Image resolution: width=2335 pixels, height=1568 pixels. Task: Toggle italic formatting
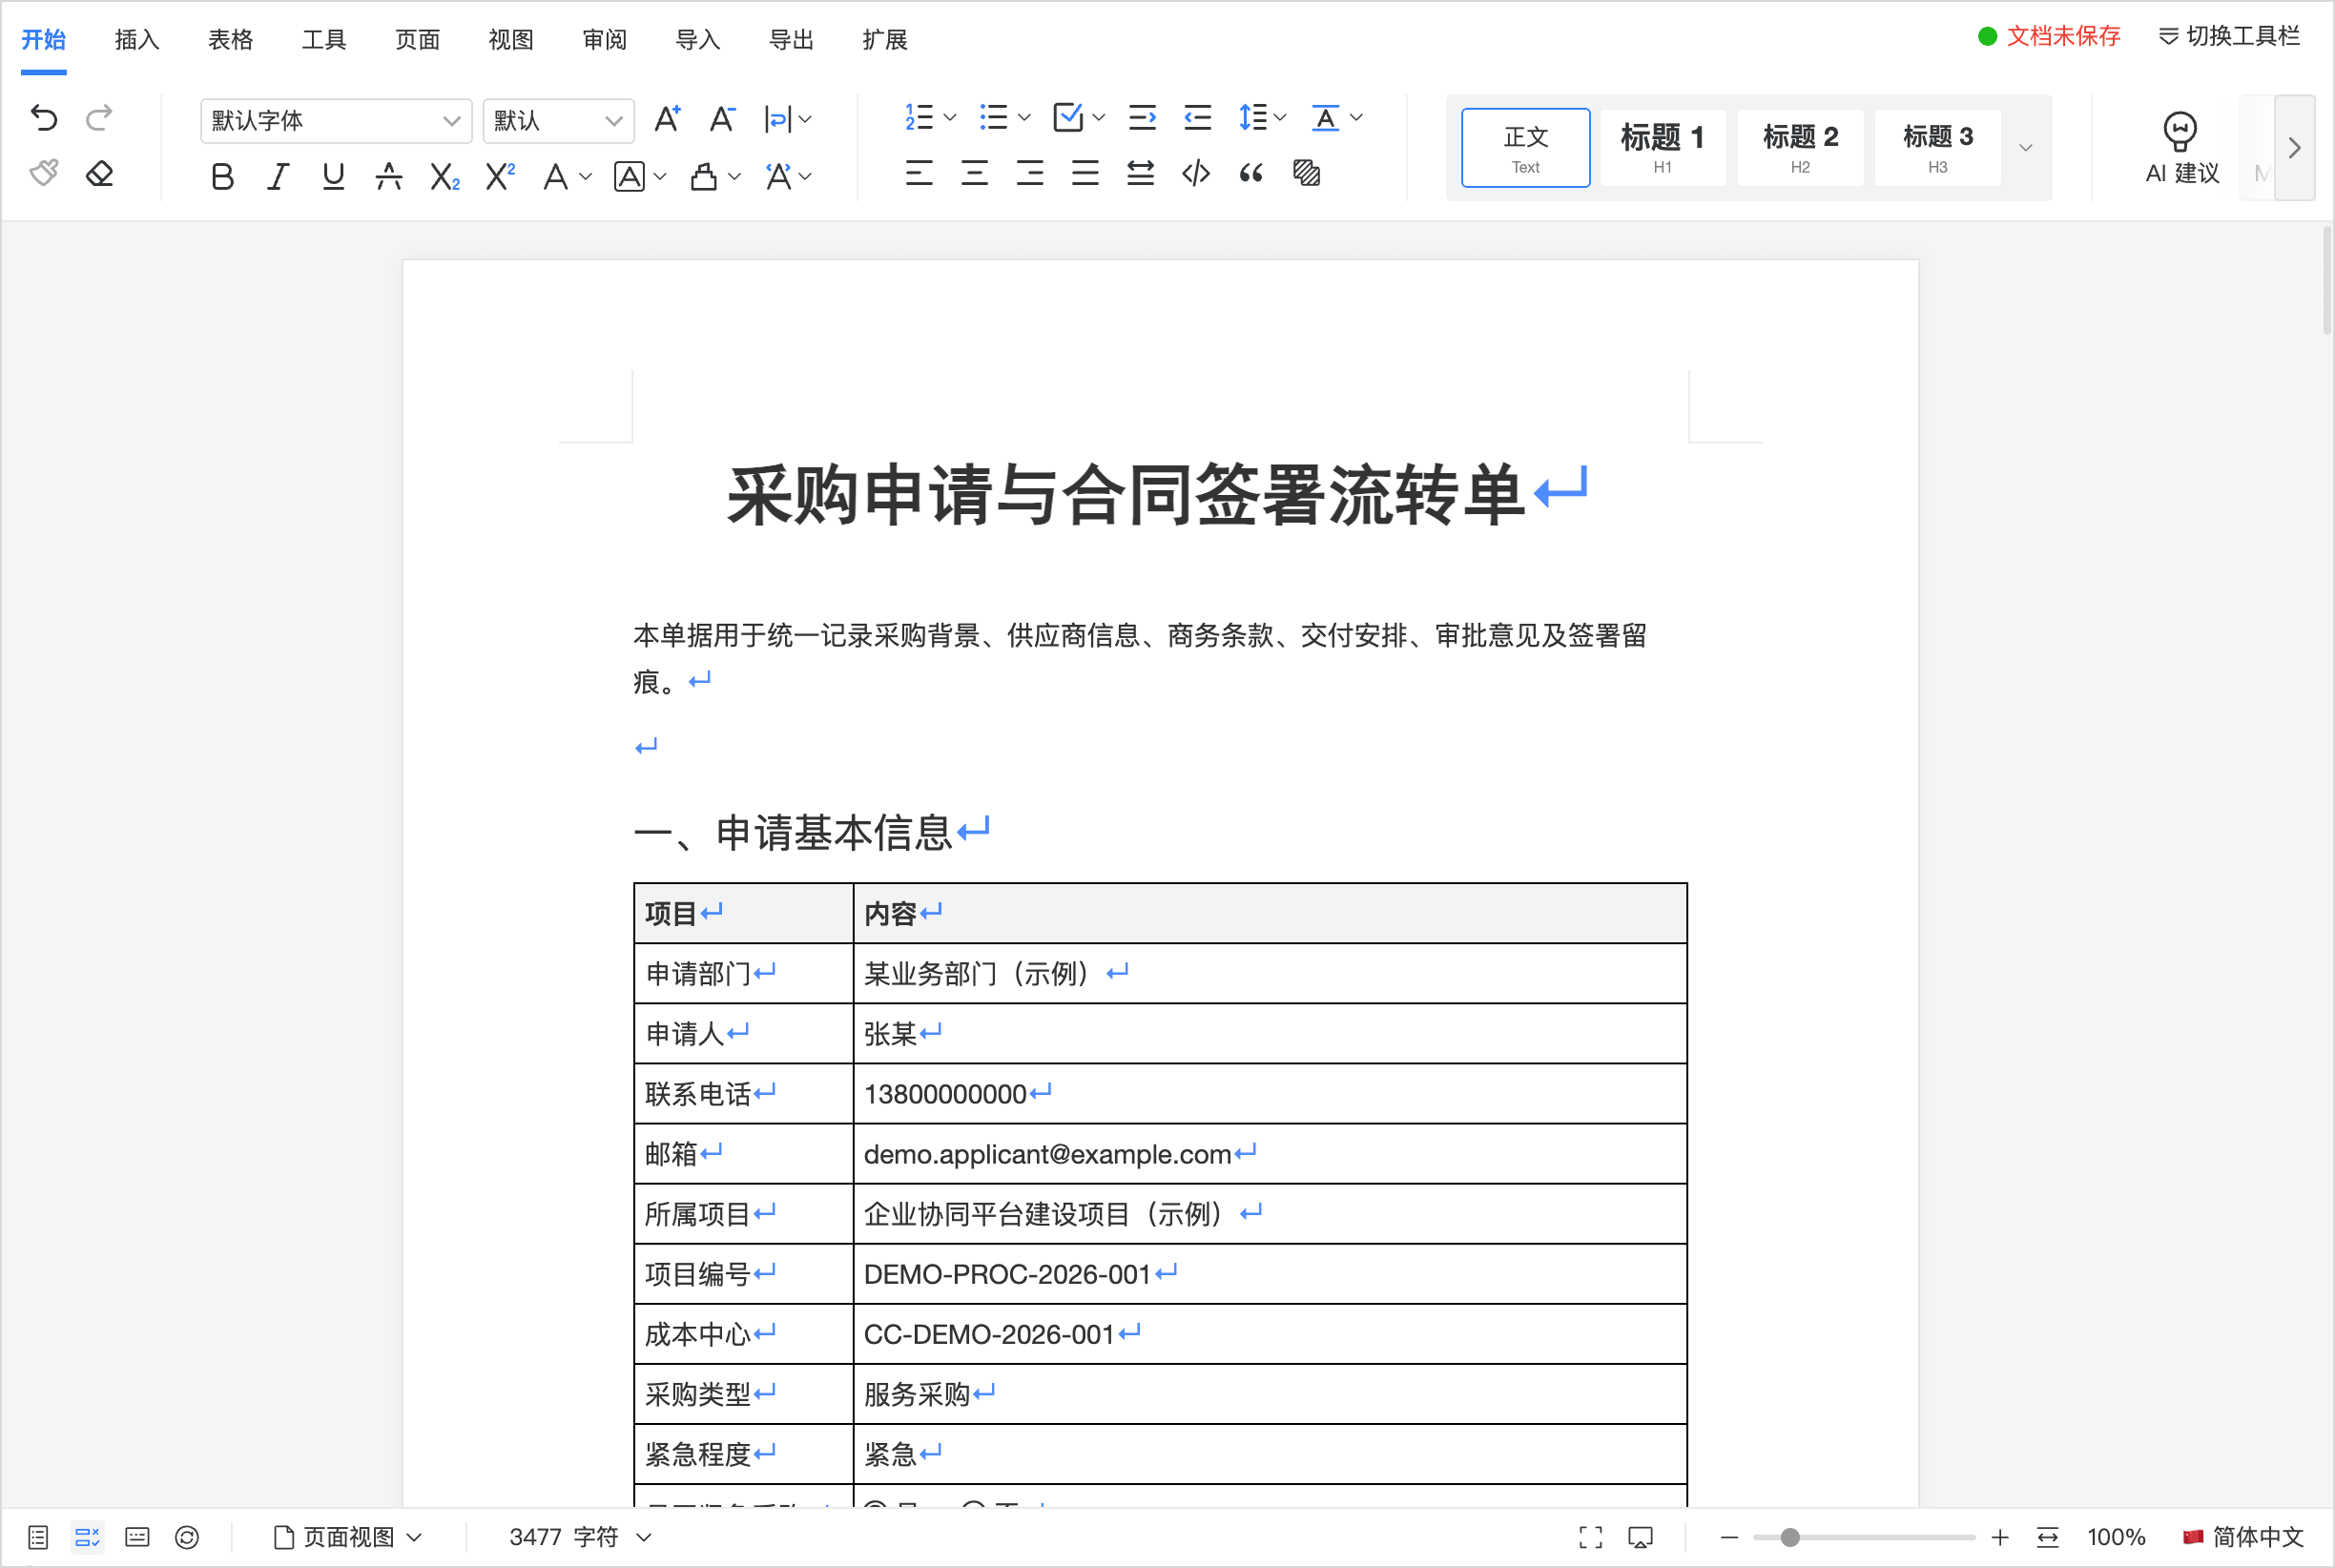[278, 177]
